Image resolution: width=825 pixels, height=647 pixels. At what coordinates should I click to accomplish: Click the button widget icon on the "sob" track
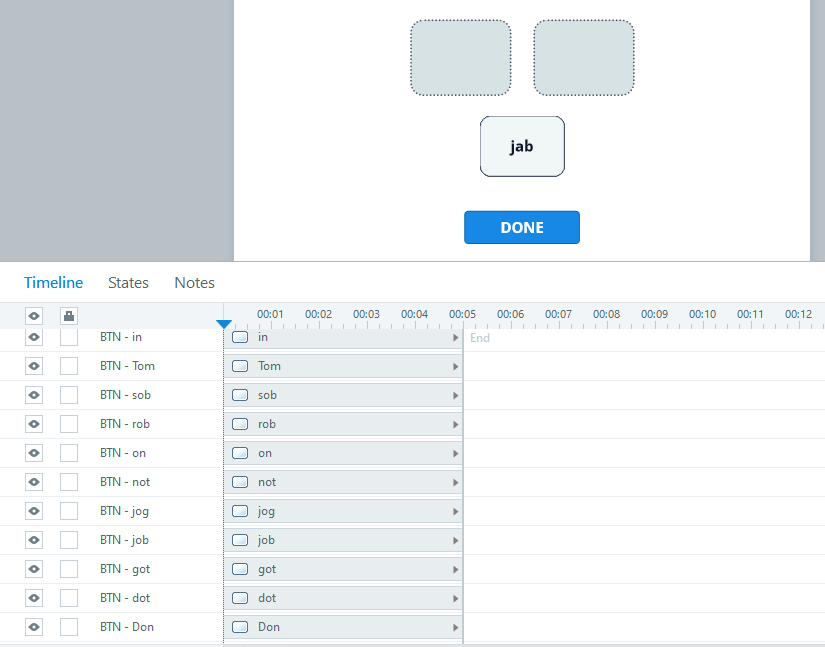pyautogui.click(x=239, y=395)
